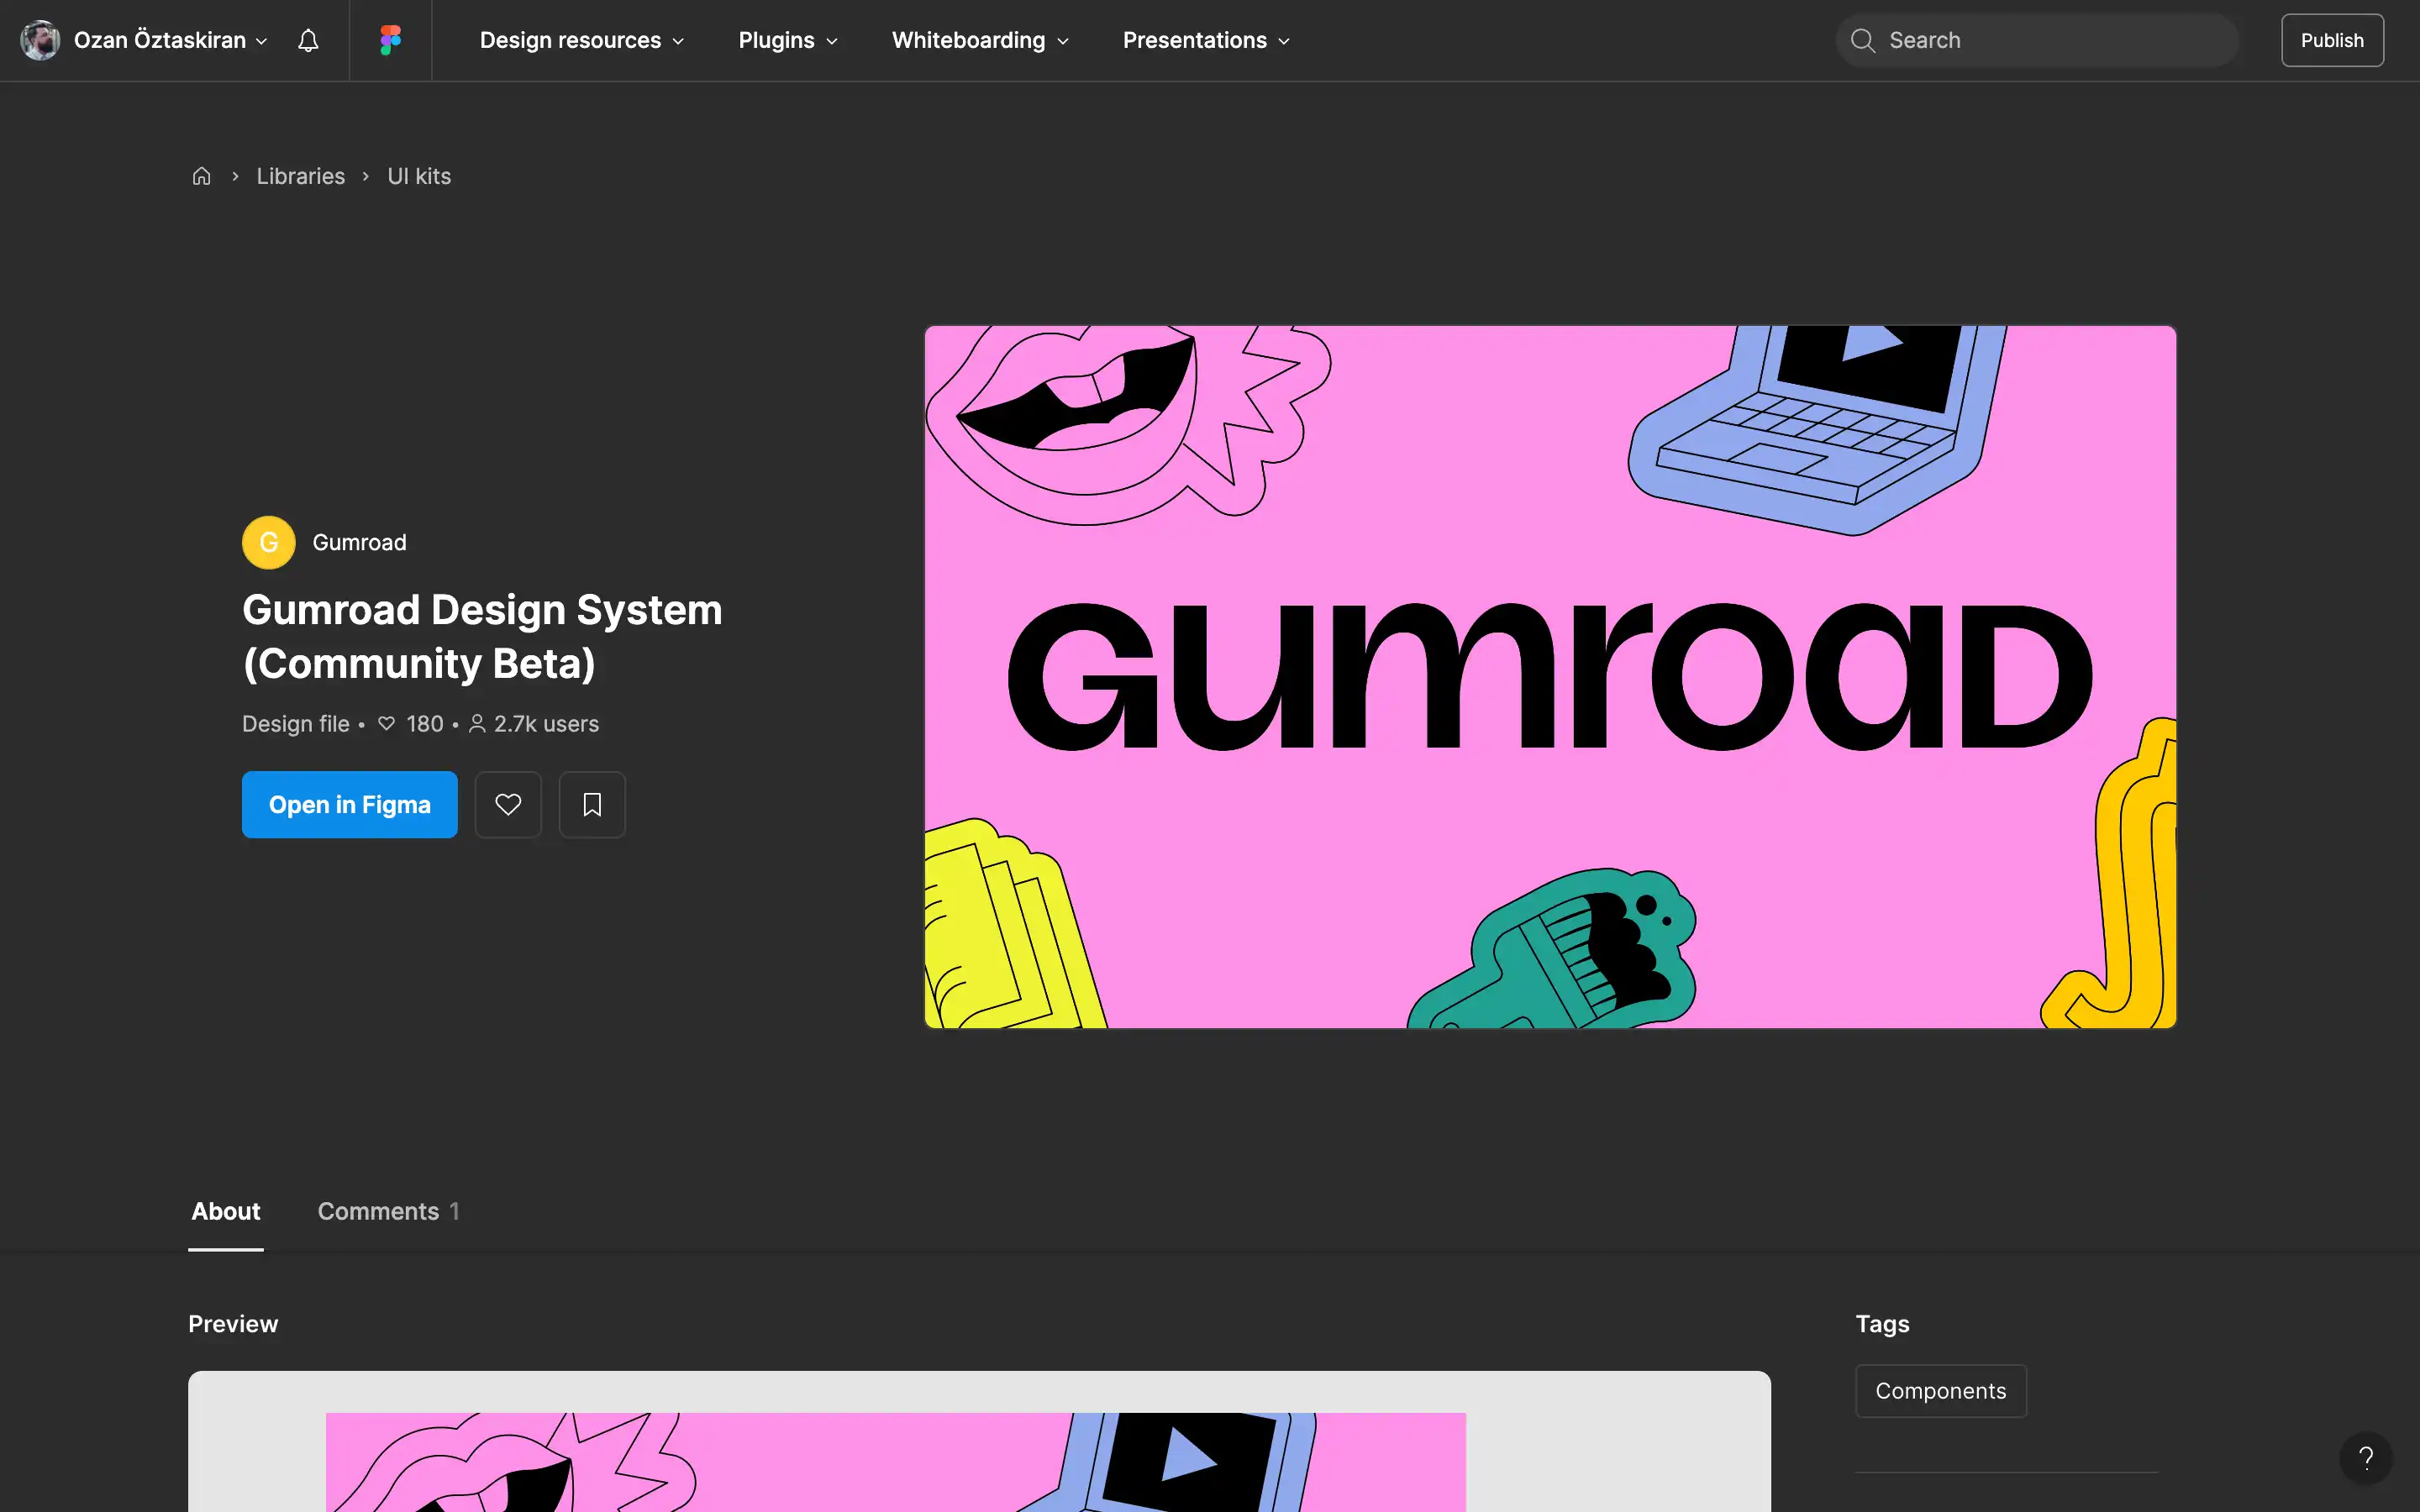
Task: Expand the Design resources menu
Action: [x=581, y=40]
